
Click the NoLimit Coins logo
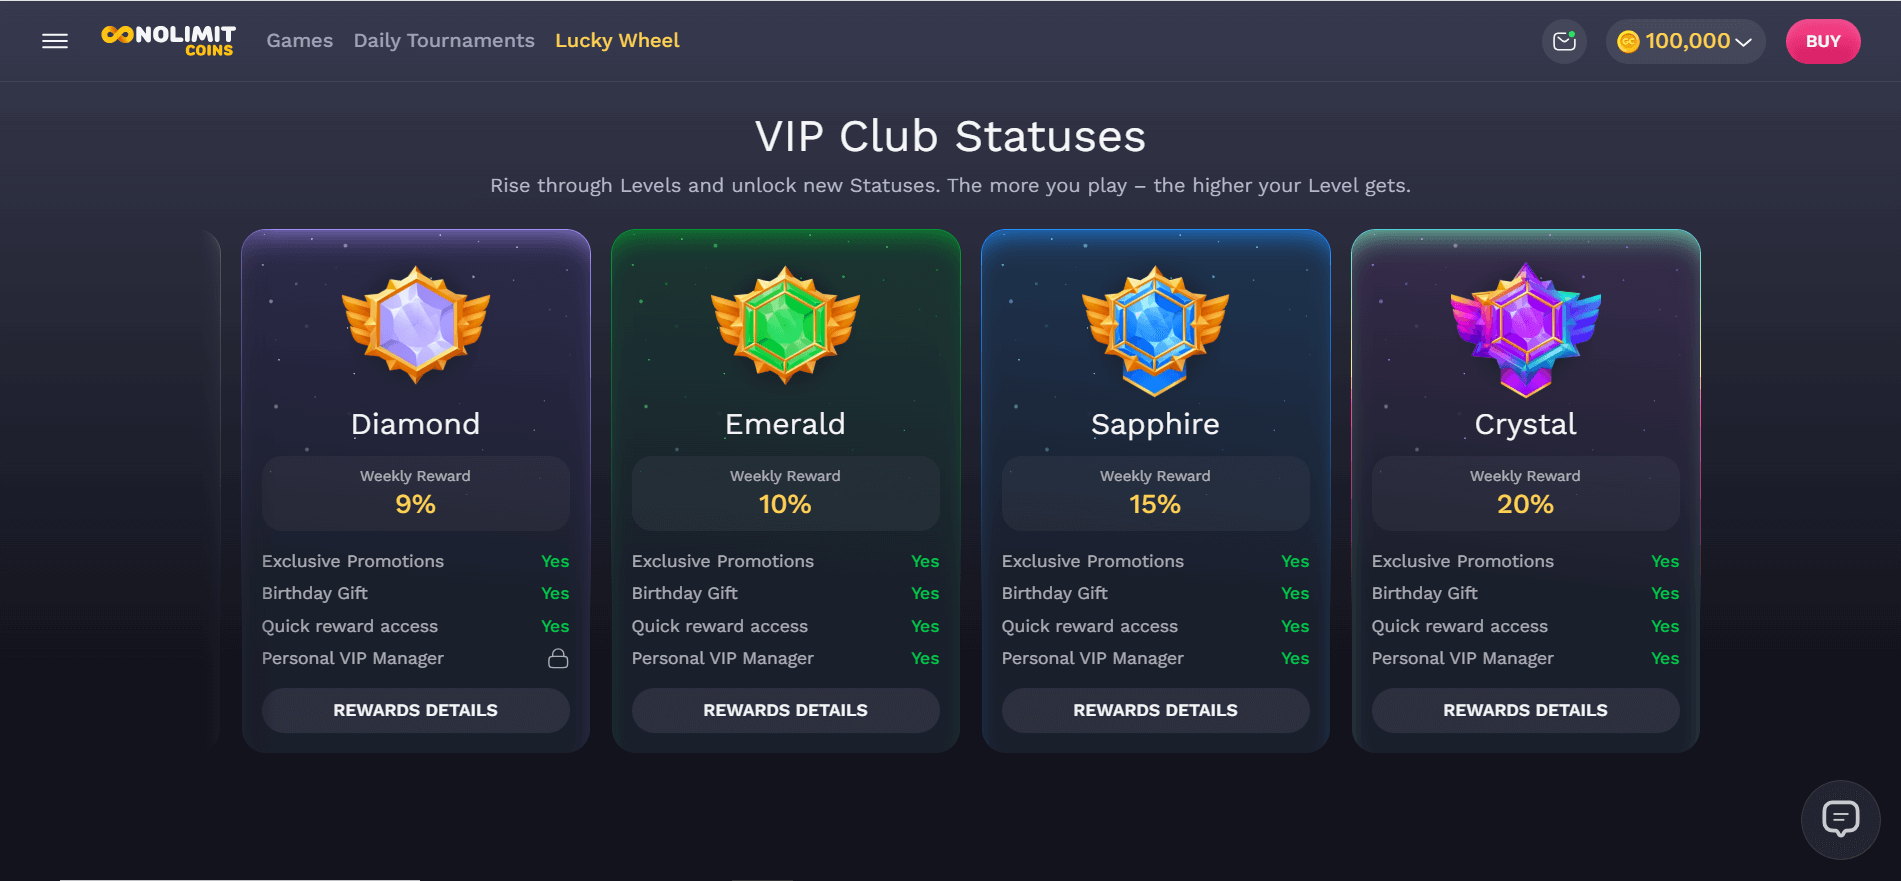[168, 41]
